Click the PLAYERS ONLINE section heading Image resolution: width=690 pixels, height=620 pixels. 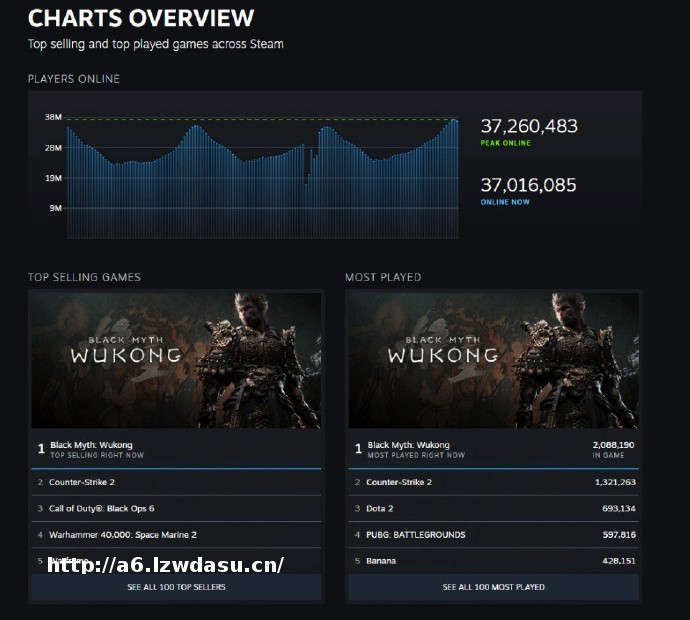pyautogui.click(x=73, y=79)
